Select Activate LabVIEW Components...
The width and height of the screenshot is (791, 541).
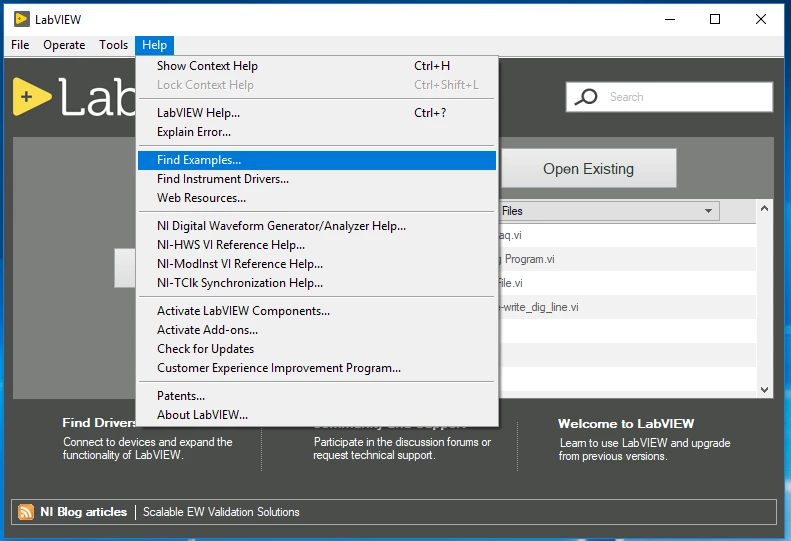coord(317,311)
